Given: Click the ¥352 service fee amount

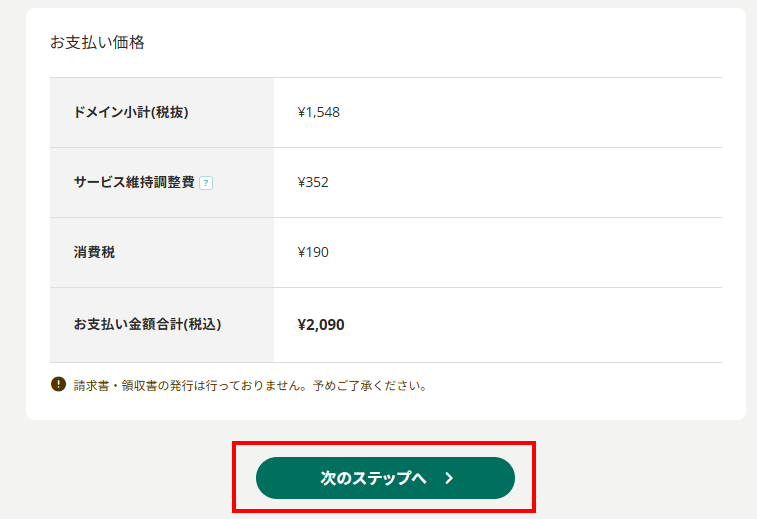Looking at the screenshot, I should [x=313, y=182].
